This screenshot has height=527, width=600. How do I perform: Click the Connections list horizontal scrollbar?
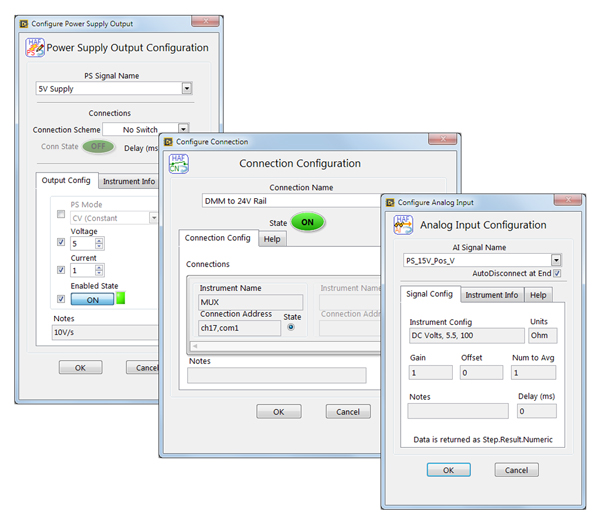pos(286,346)
